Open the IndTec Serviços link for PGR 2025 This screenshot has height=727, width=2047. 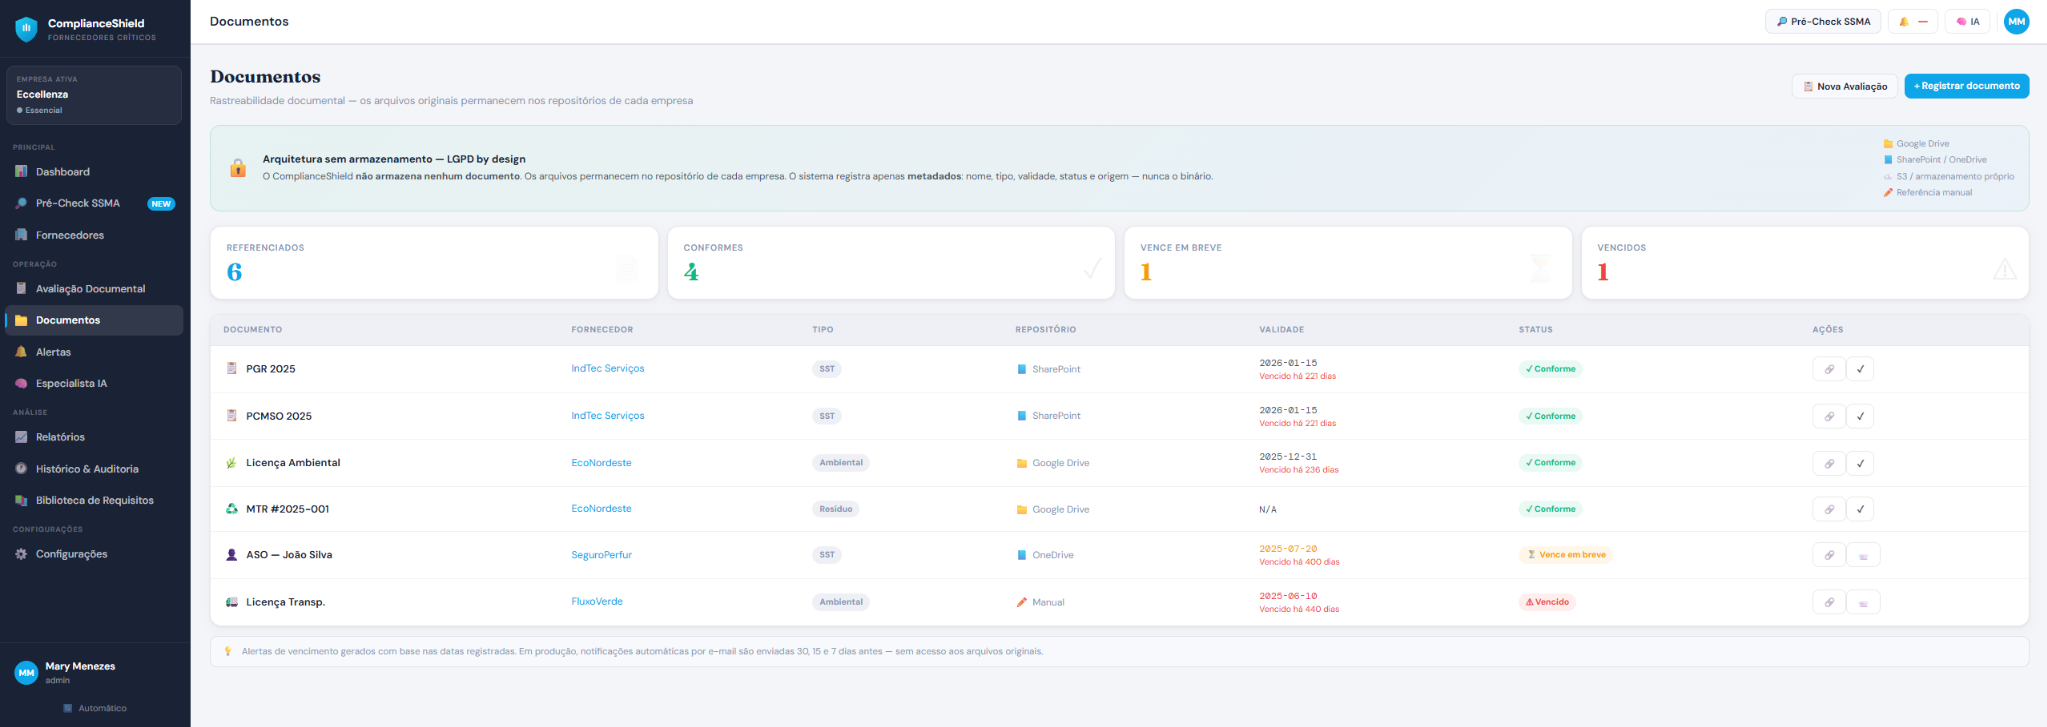[x=608, y=369]
